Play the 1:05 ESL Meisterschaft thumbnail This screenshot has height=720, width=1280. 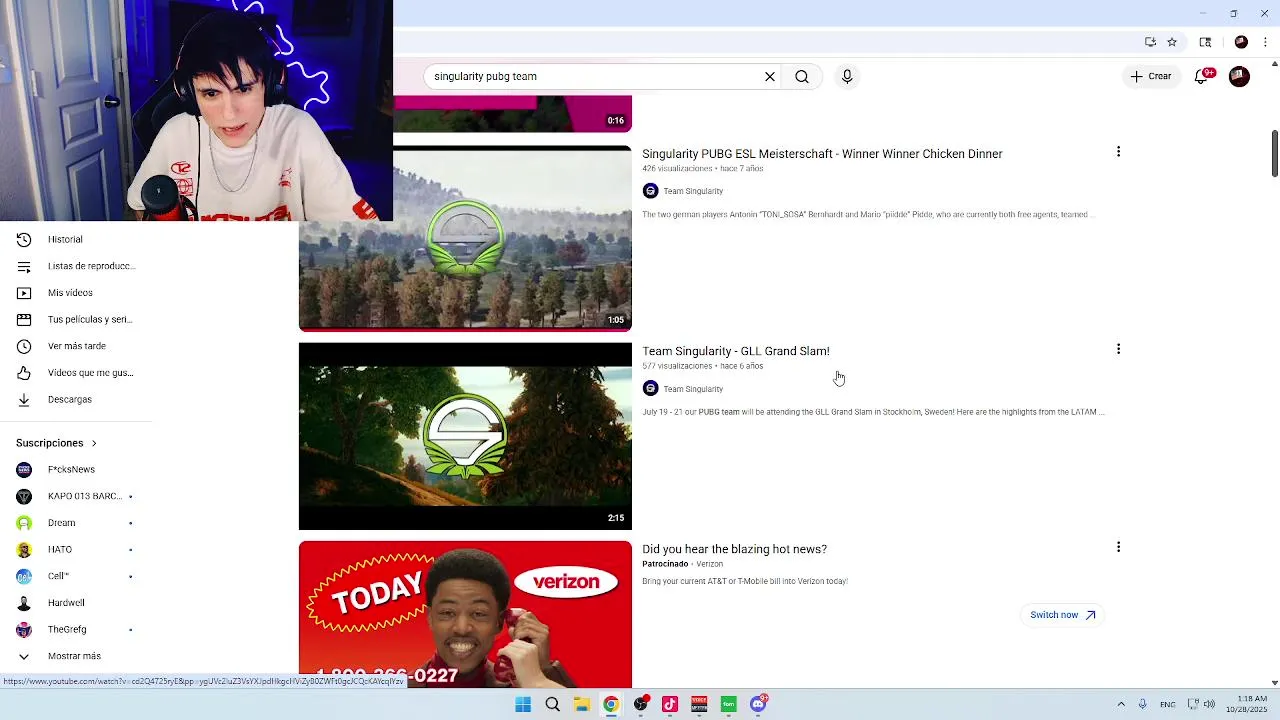465,239
